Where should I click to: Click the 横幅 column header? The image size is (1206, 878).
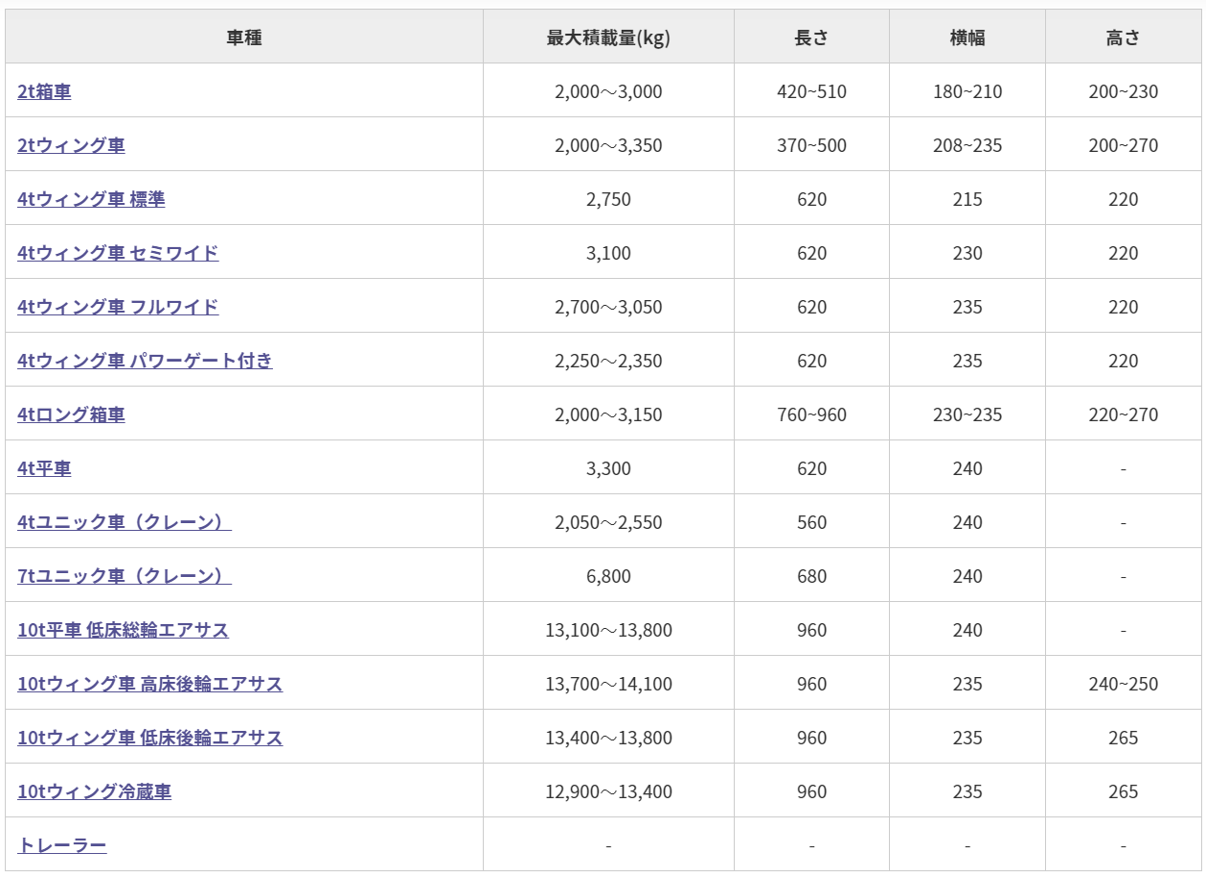click(967, 37)
